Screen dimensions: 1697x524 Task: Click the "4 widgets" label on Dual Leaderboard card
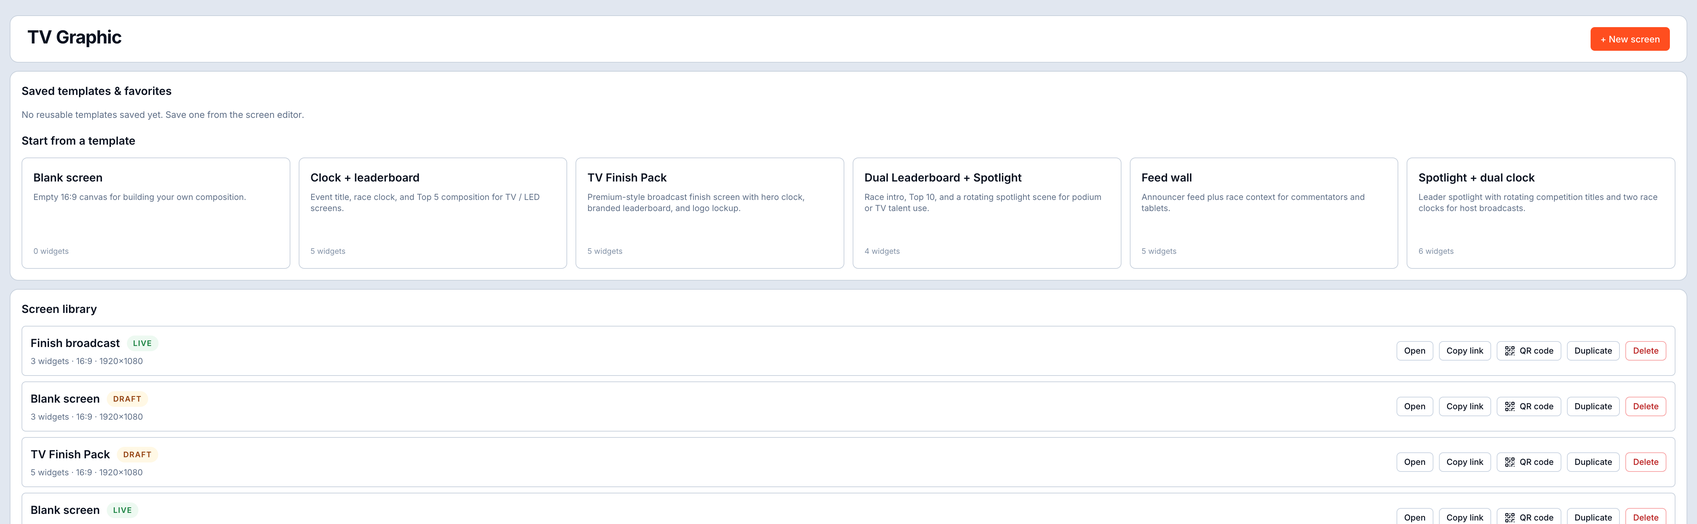pos(882,251)
